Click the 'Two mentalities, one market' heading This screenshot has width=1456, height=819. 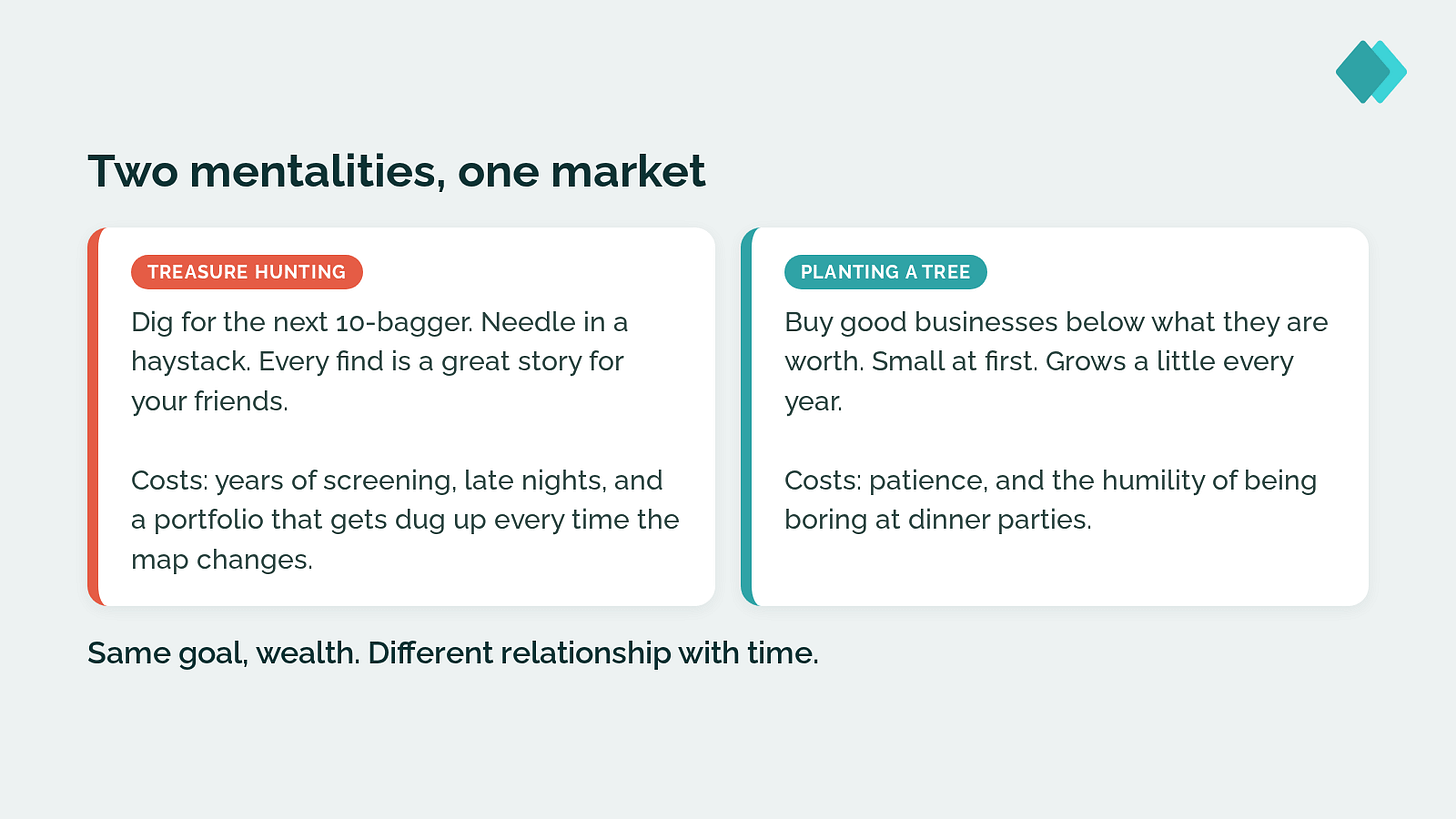pos(397,172)
